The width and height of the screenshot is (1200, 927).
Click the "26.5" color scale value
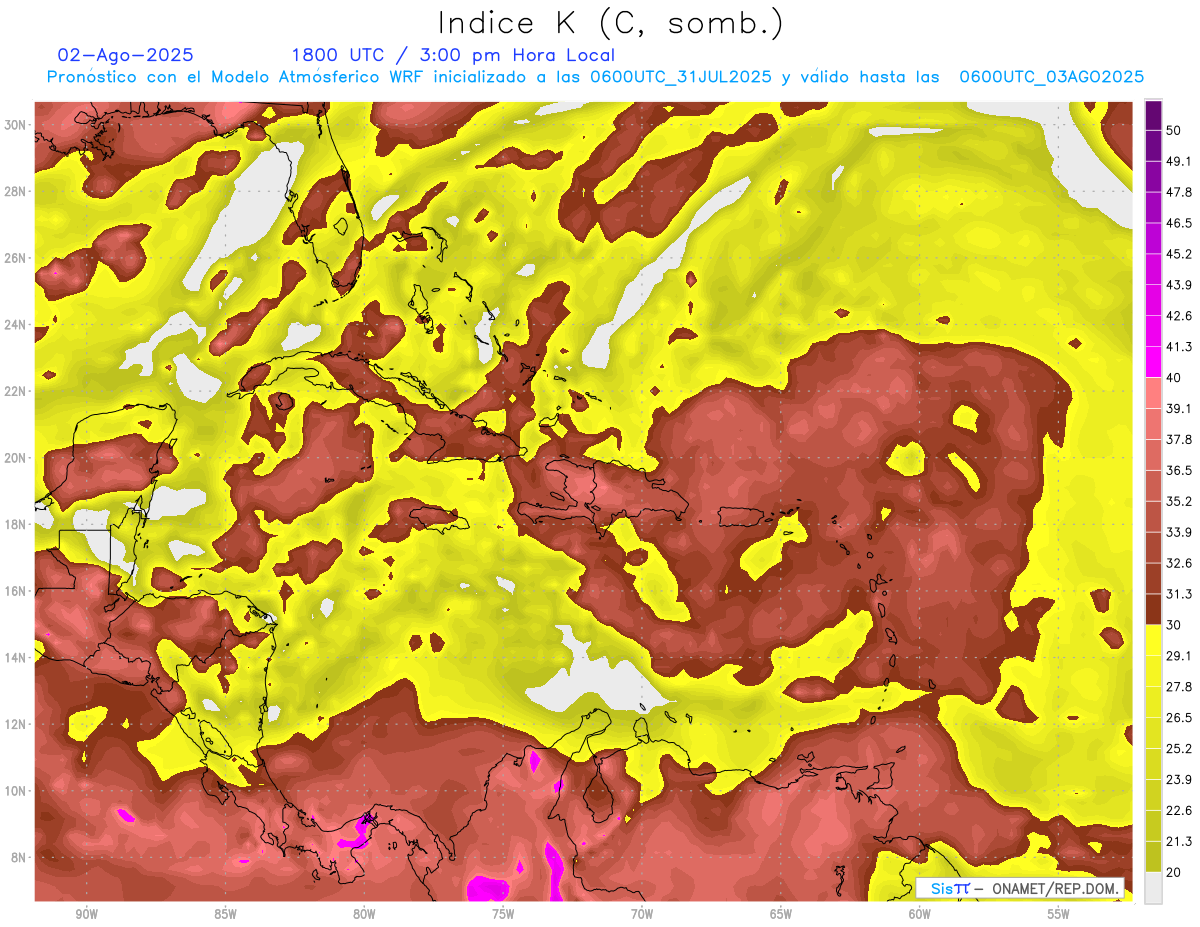(1178, 718)
